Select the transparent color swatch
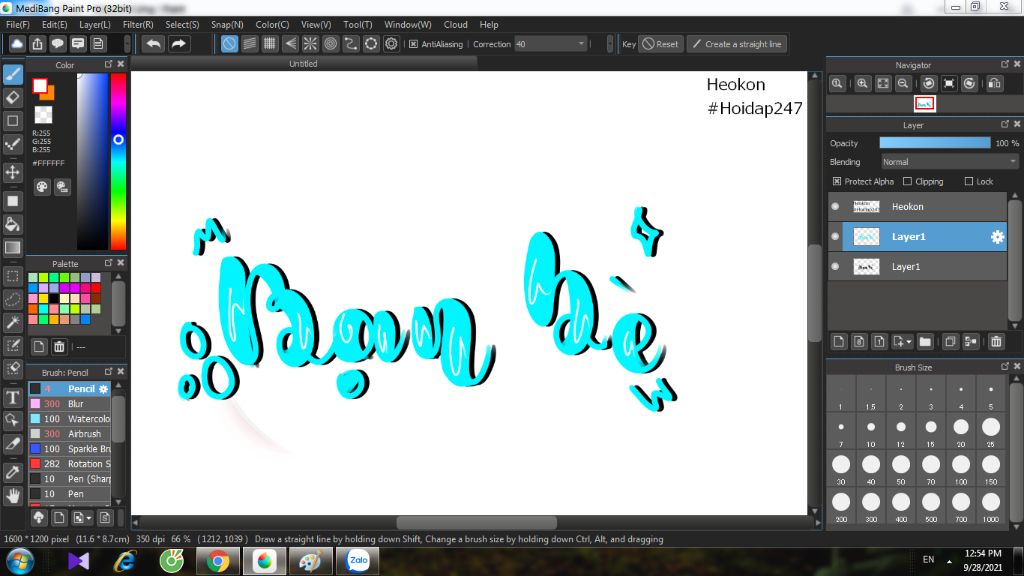Screen dimensions: 1024x576 (x=43, y=114)
